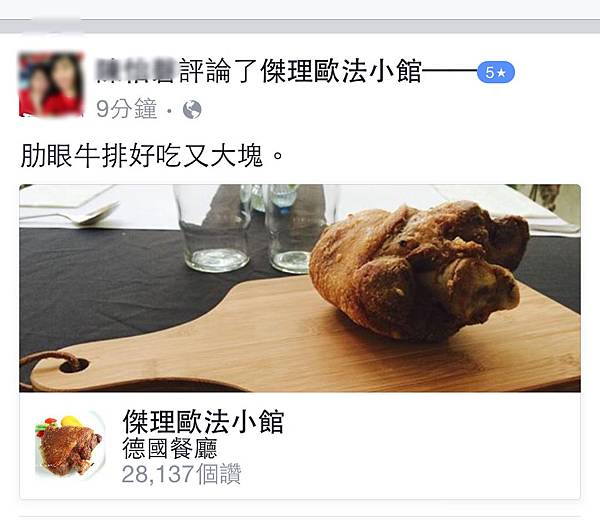Open 傑理歐法小館 link in post headline

(341, 71)
